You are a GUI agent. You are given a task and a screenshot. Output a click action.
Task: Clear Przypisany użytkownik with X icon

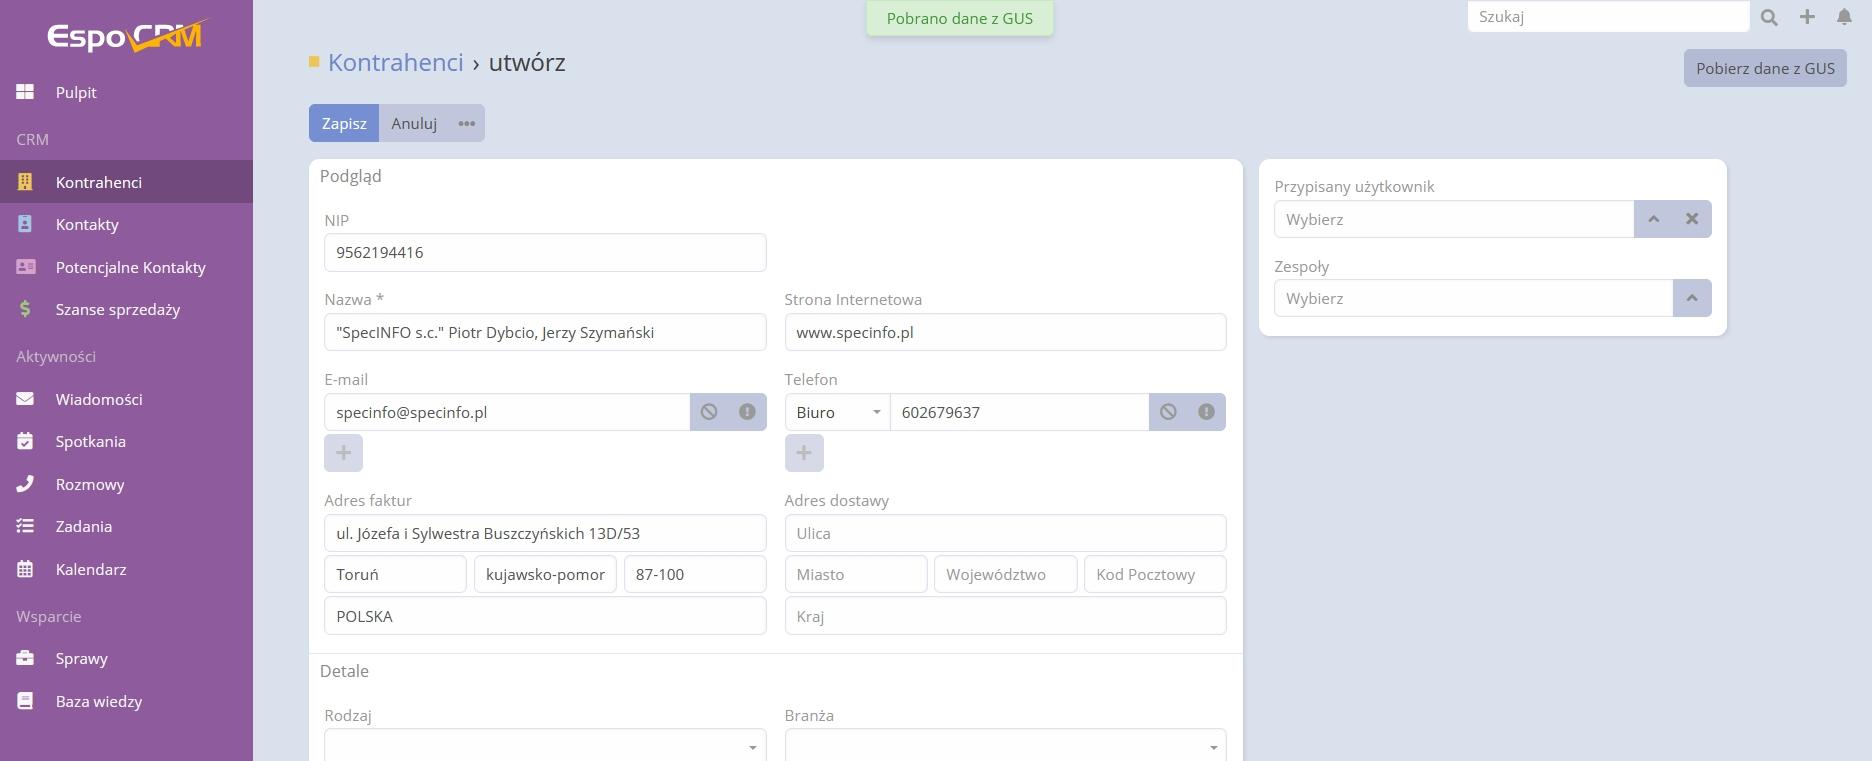(1692, 219)
